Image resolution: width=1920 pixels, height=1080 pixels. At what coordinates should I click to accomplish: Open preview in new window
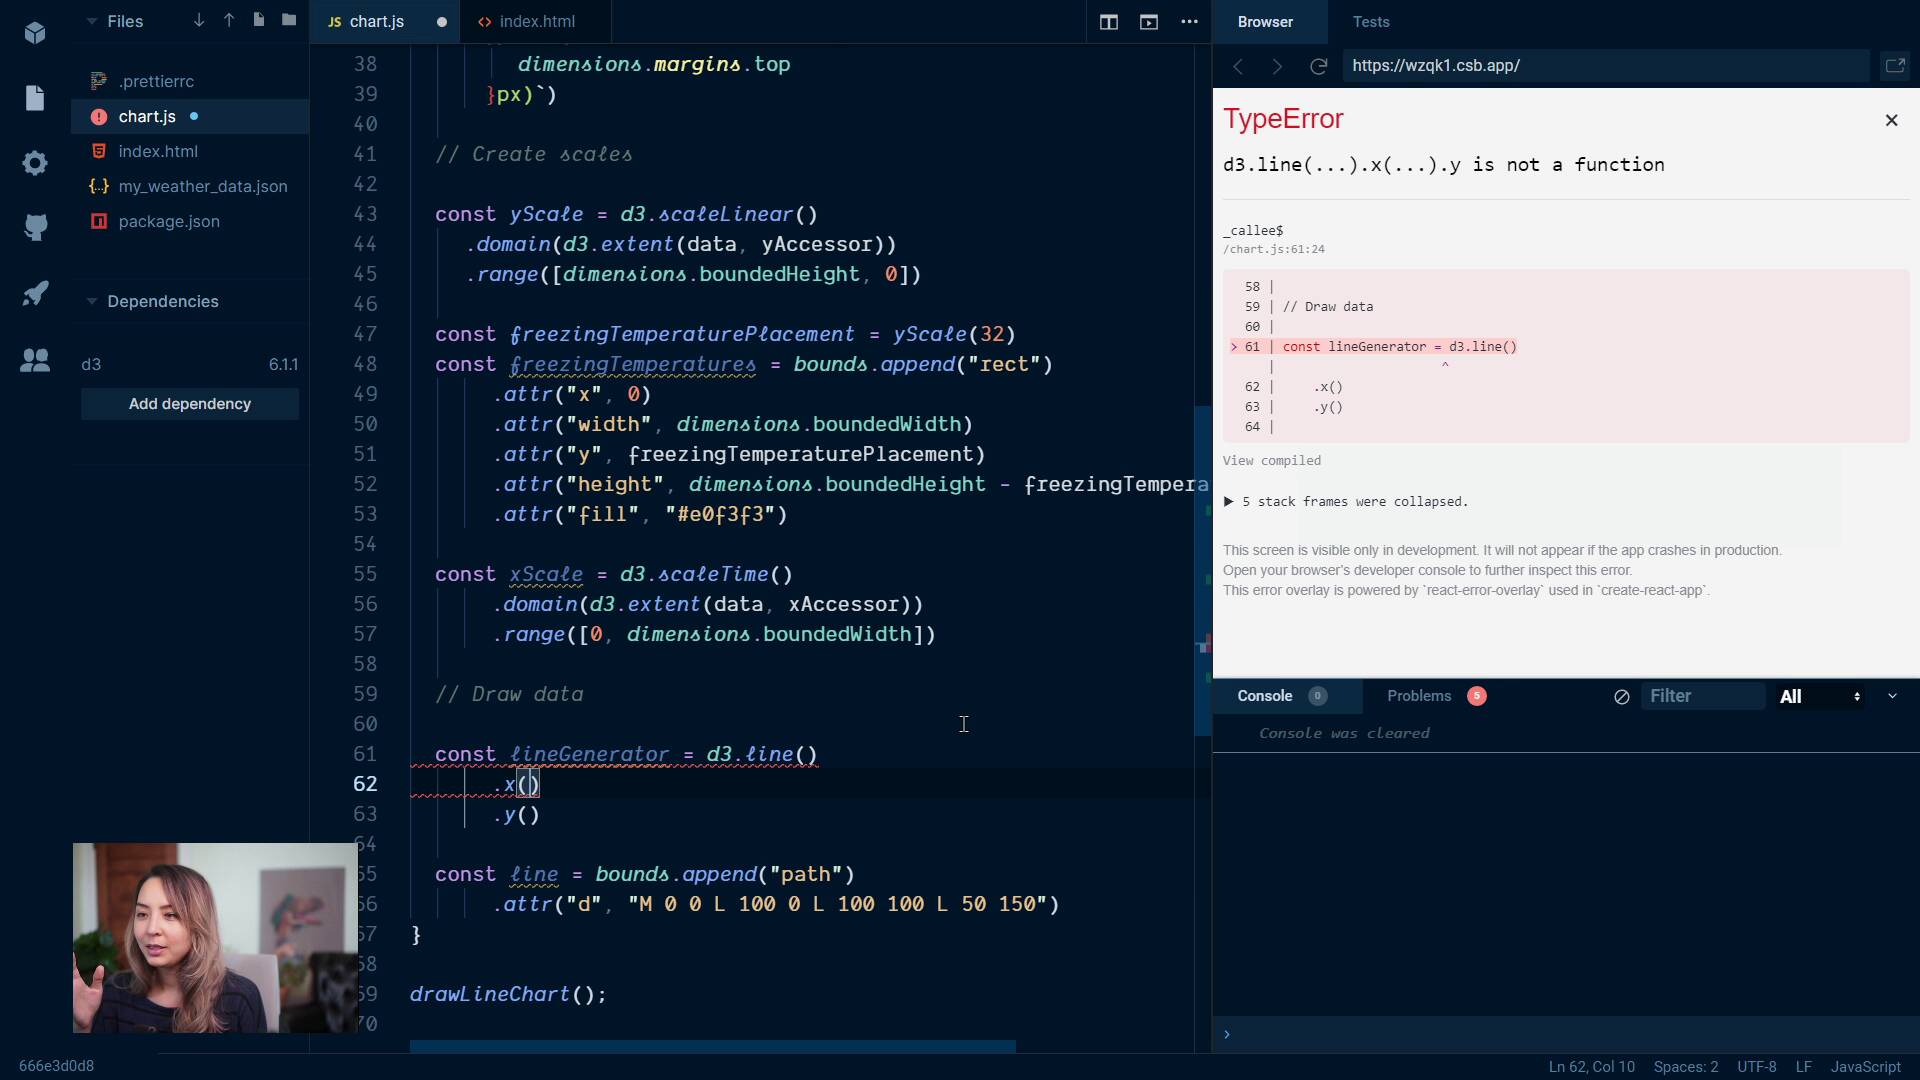click(x=1894, y=66)
